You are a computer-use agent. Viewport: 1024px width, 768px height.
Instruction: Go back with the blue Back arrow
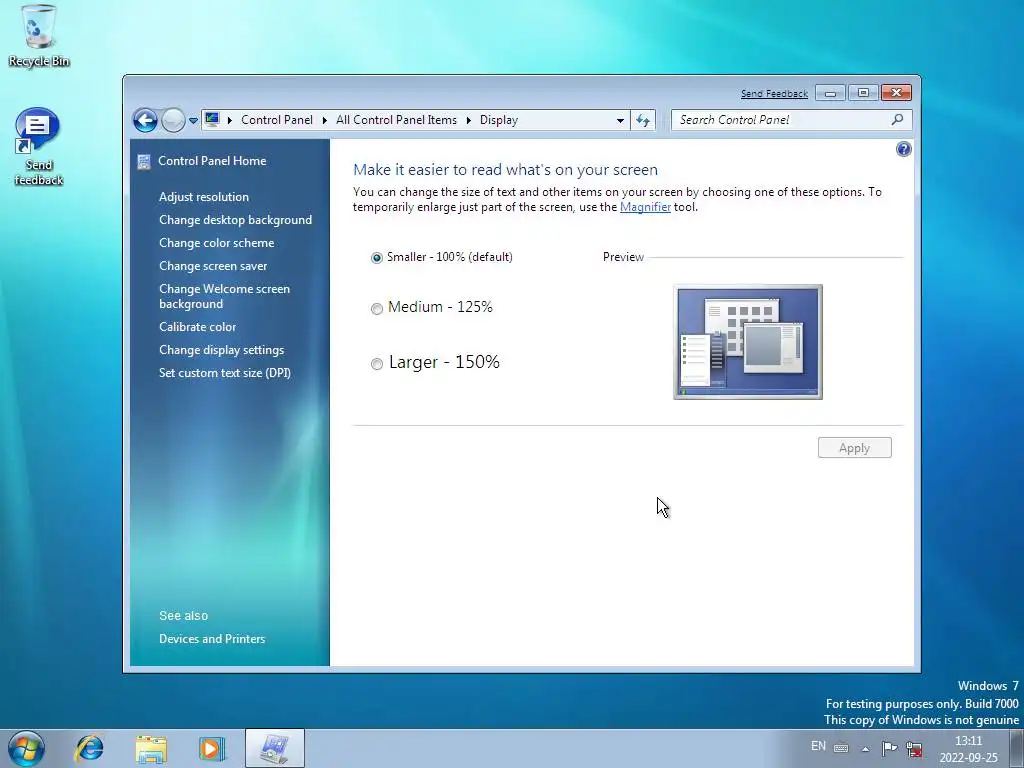point(145,120)
